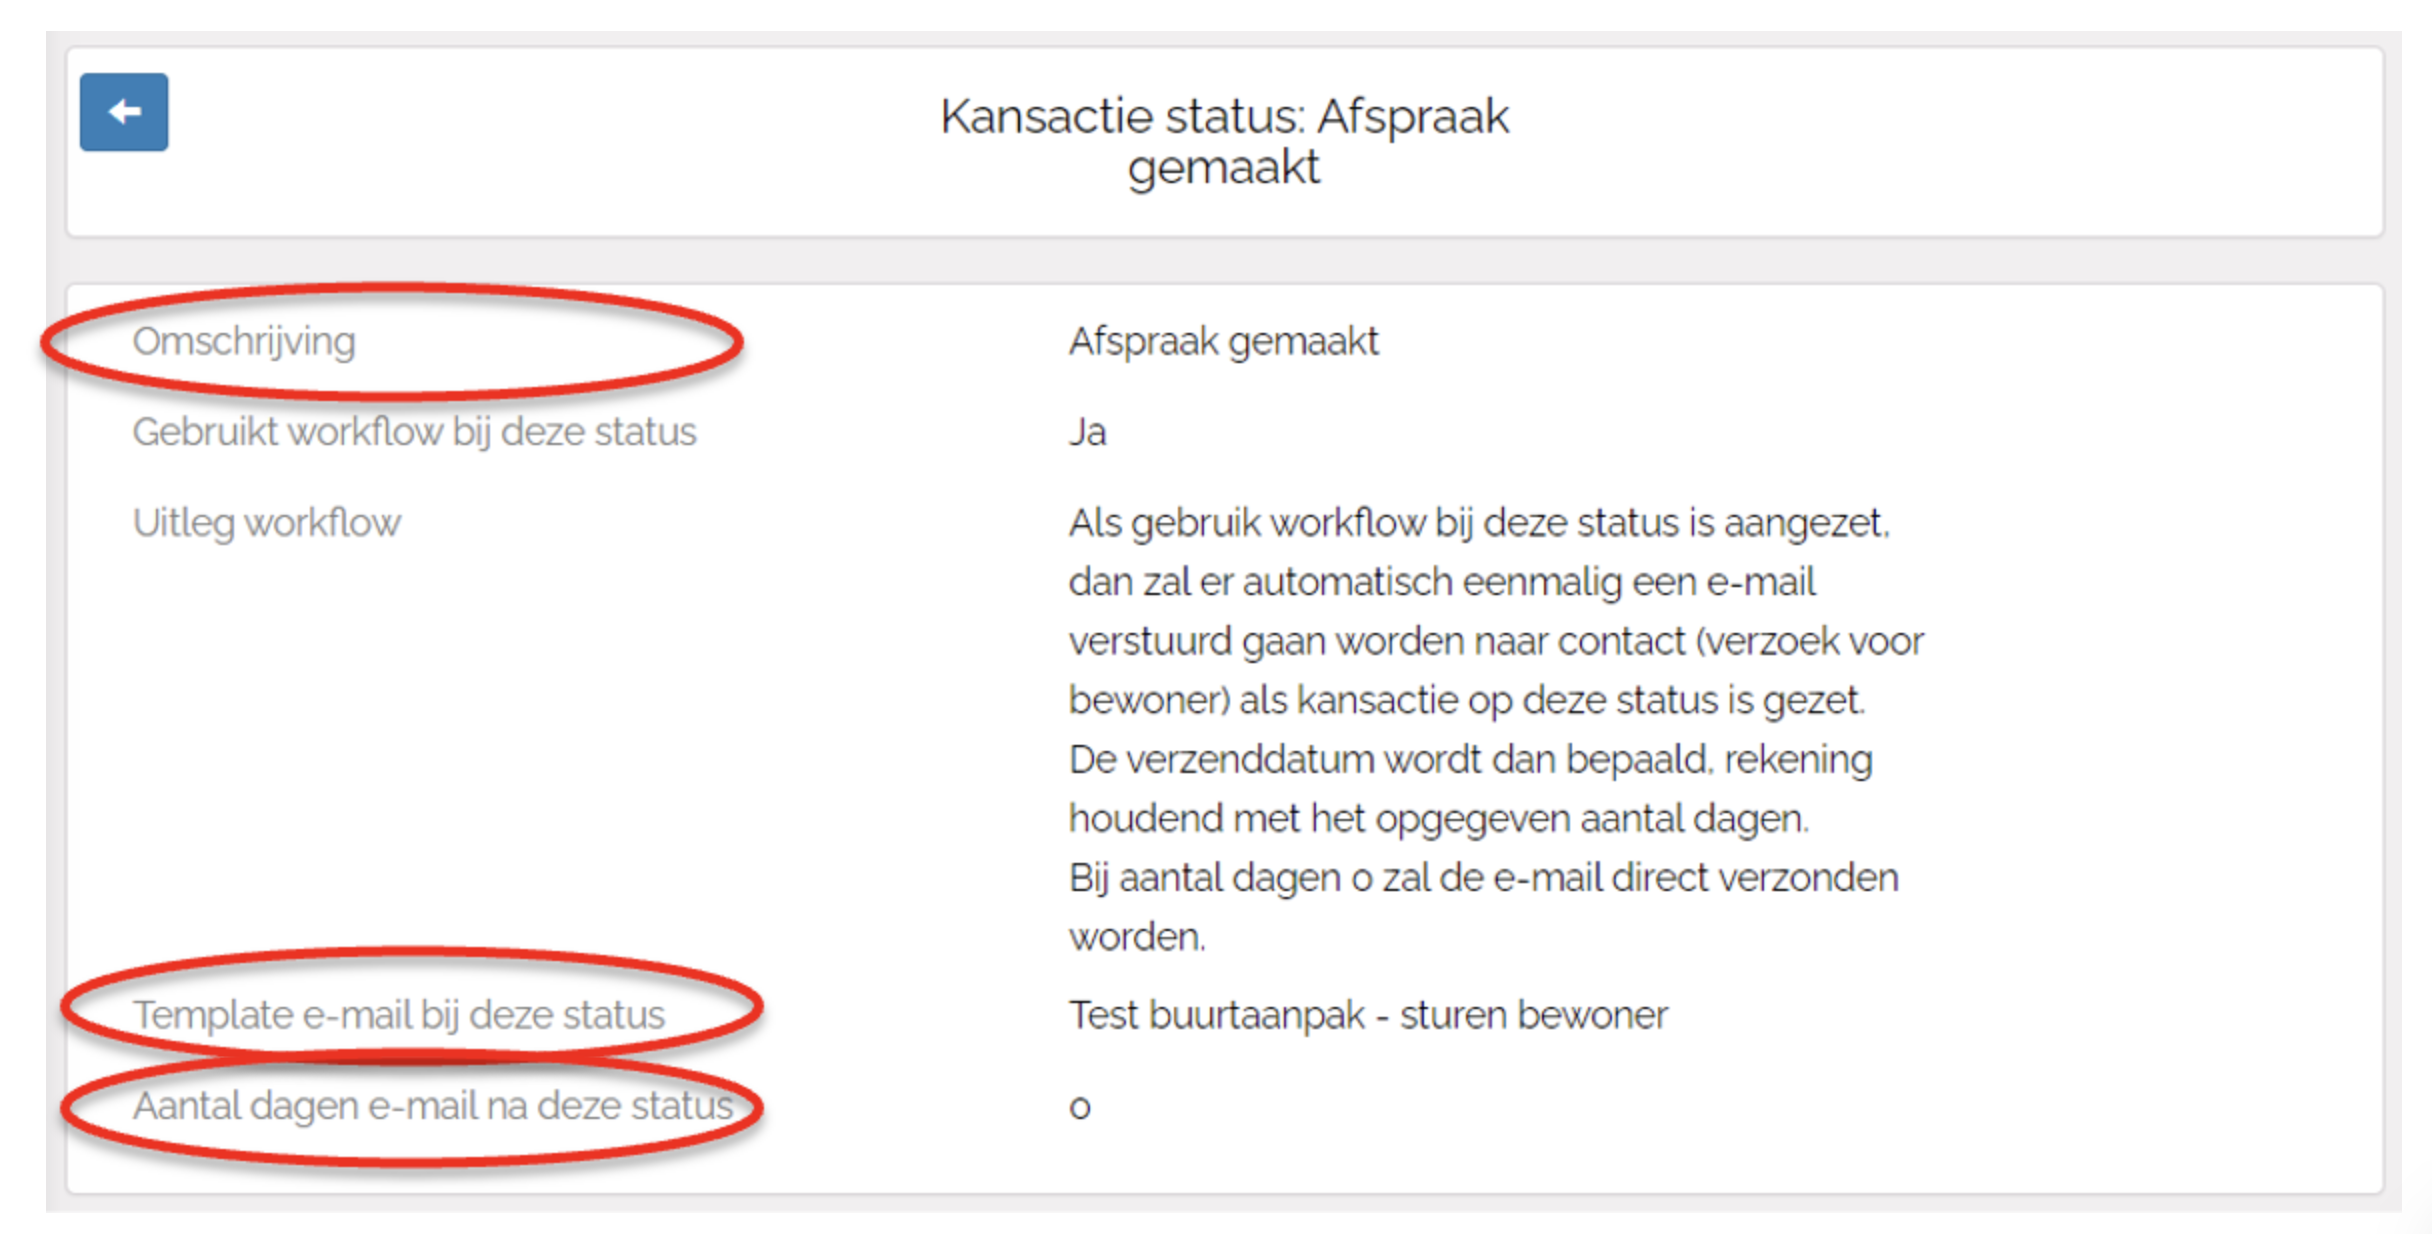
Task: Click the blue back arrow button
Action: coord(124,112)
